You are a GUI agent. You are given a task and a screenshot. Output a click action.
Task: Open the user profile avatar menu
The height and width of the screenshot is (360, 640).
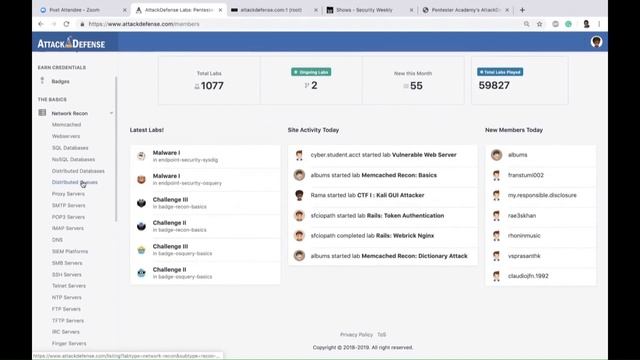coord(596,42)
